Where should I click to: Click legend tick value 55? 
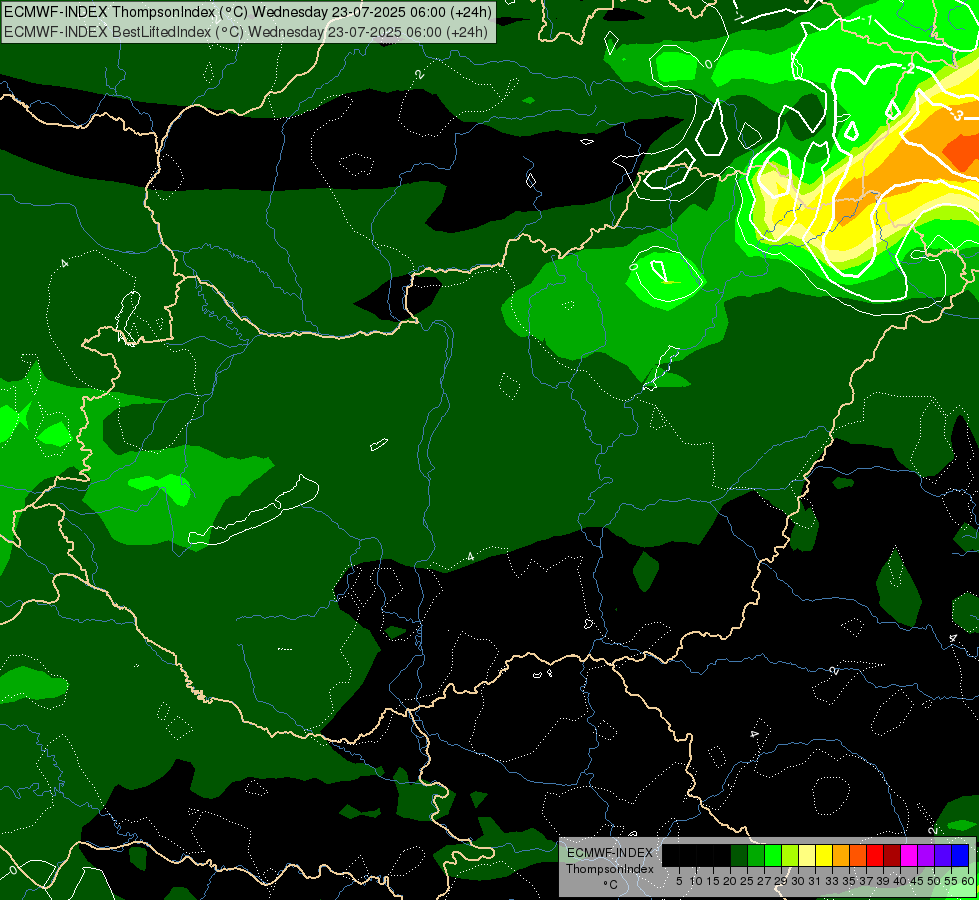(x=951, y=881)
